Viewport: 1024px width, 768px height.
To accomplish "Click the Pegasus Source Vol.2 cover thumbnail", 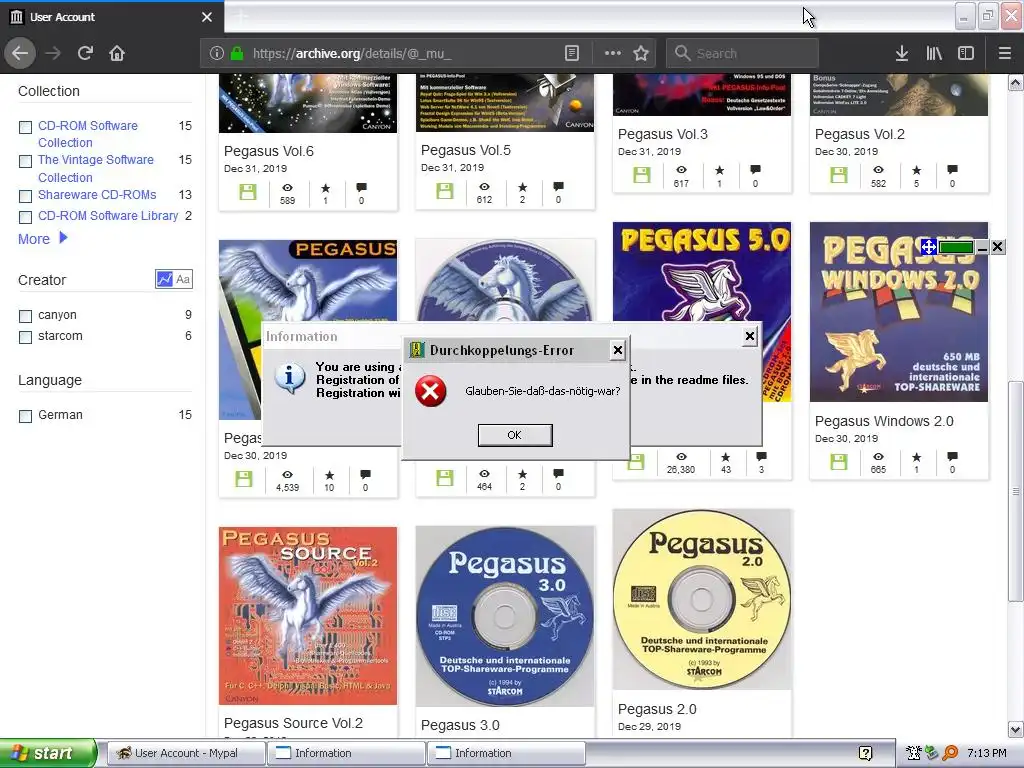I will point(308,616).
